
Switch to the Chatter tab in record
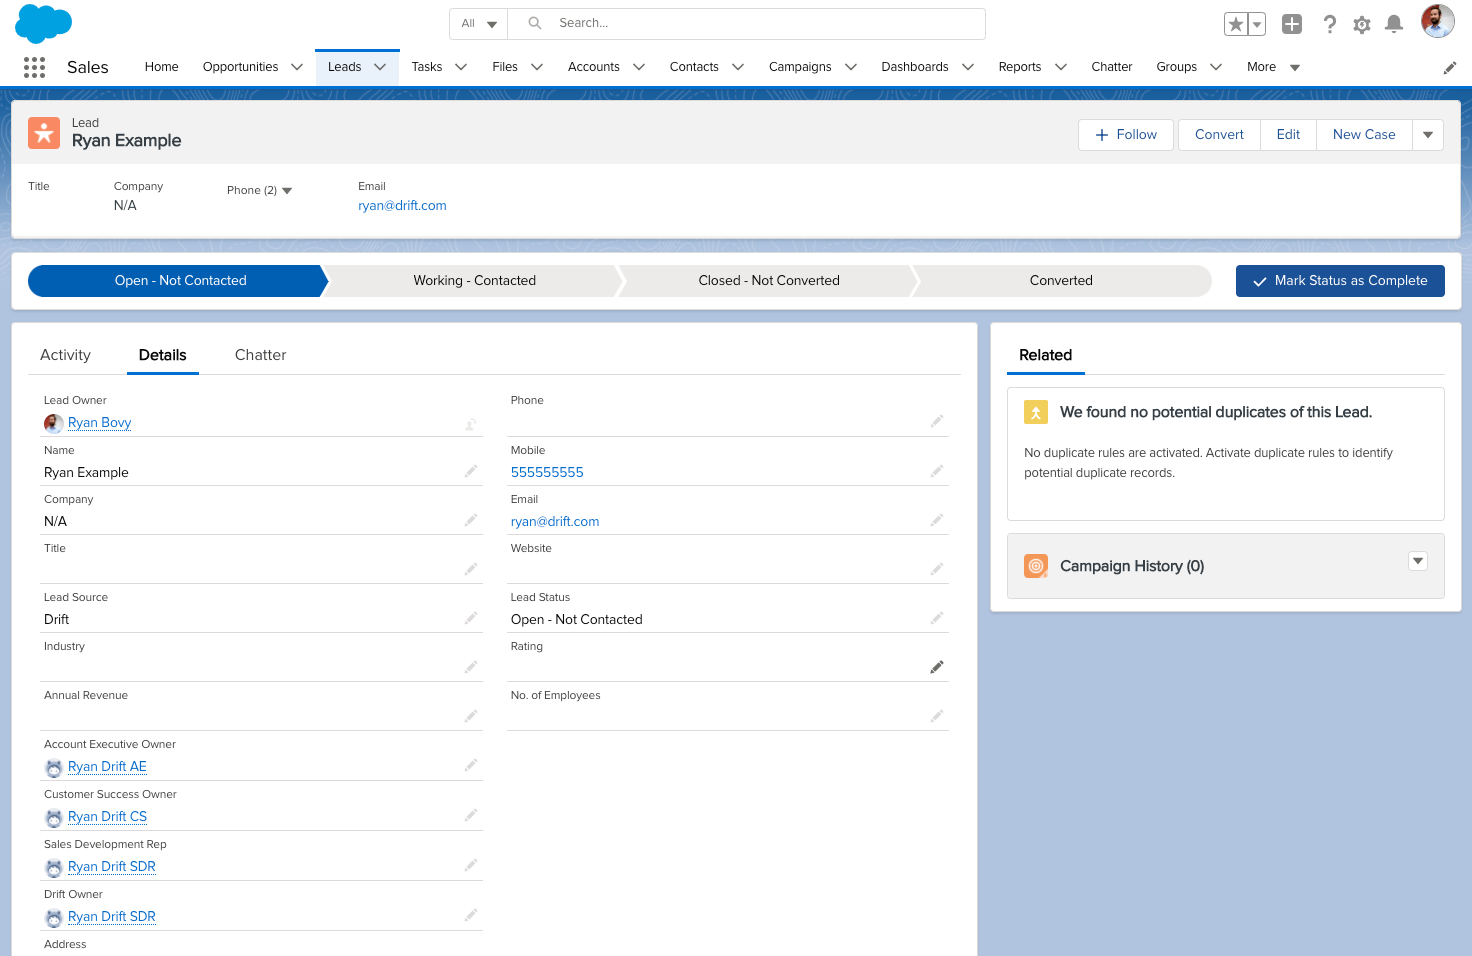pyautogui.click(x=260, y=355)
